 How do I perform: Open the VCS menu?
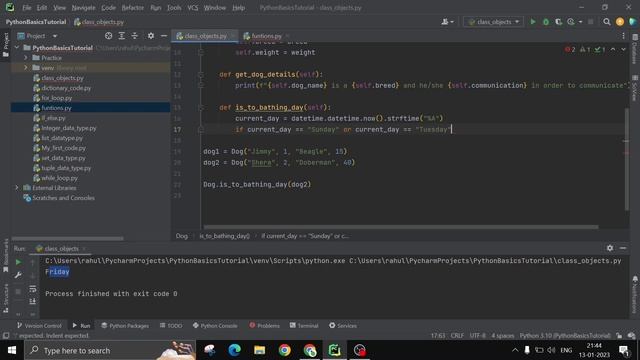tap(193, 8)
